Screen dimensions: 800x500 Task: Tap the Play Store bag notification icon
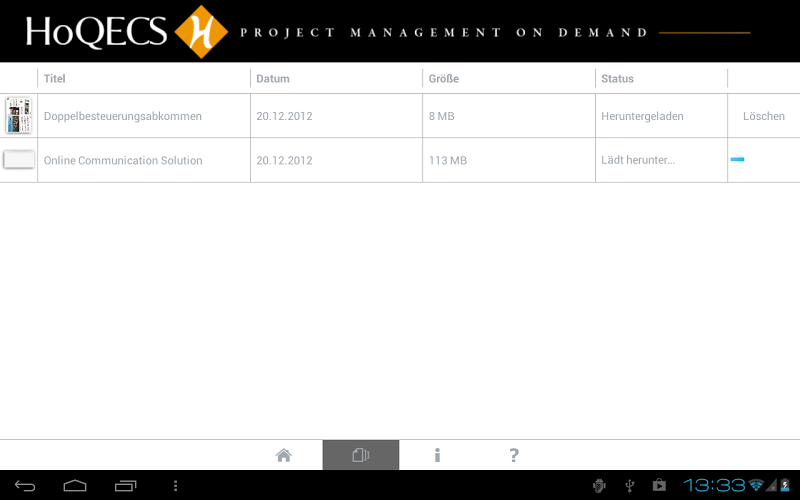pyautogui.click(x=659, y=485)
